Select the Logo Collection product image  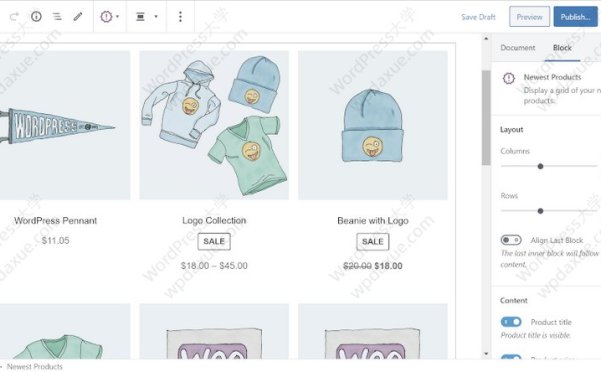coord(214,125)
